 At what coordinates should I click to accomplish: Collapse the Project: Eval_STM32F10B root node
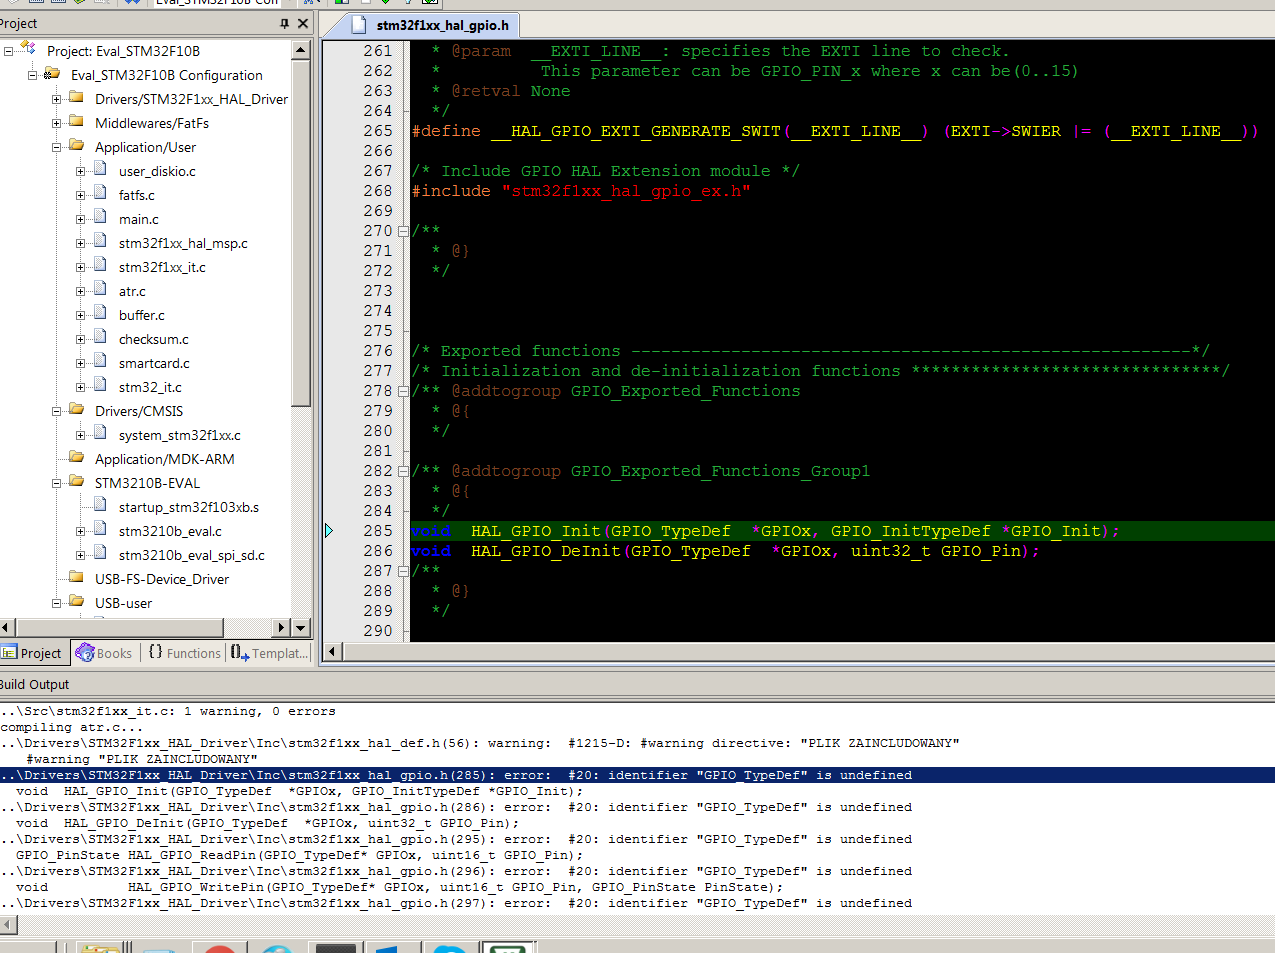pyautogui.click(x=8, y=50)
